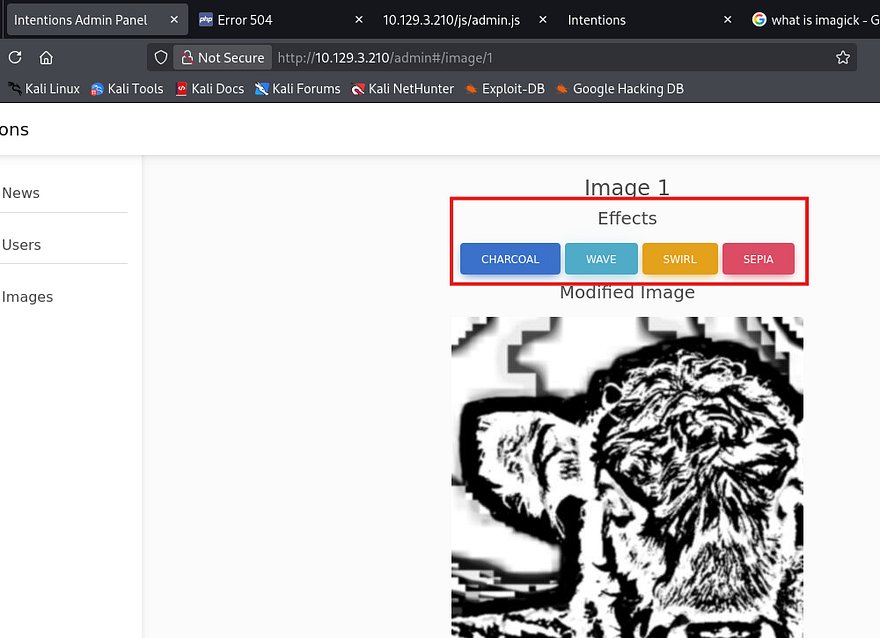Screen dimensions: 880x638
Task: Open the Kali Tools bookmark
Action: [x=127, y=89]
